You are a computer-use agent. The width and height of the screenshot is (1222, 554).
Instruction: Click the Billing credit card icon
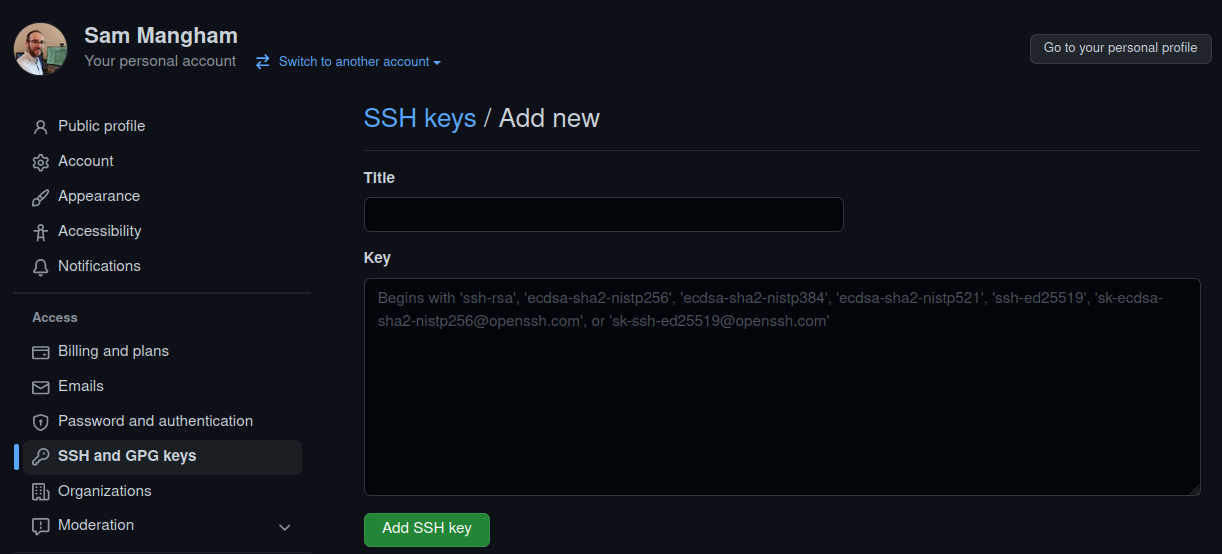pyautogui.click(x=41, y=352)
